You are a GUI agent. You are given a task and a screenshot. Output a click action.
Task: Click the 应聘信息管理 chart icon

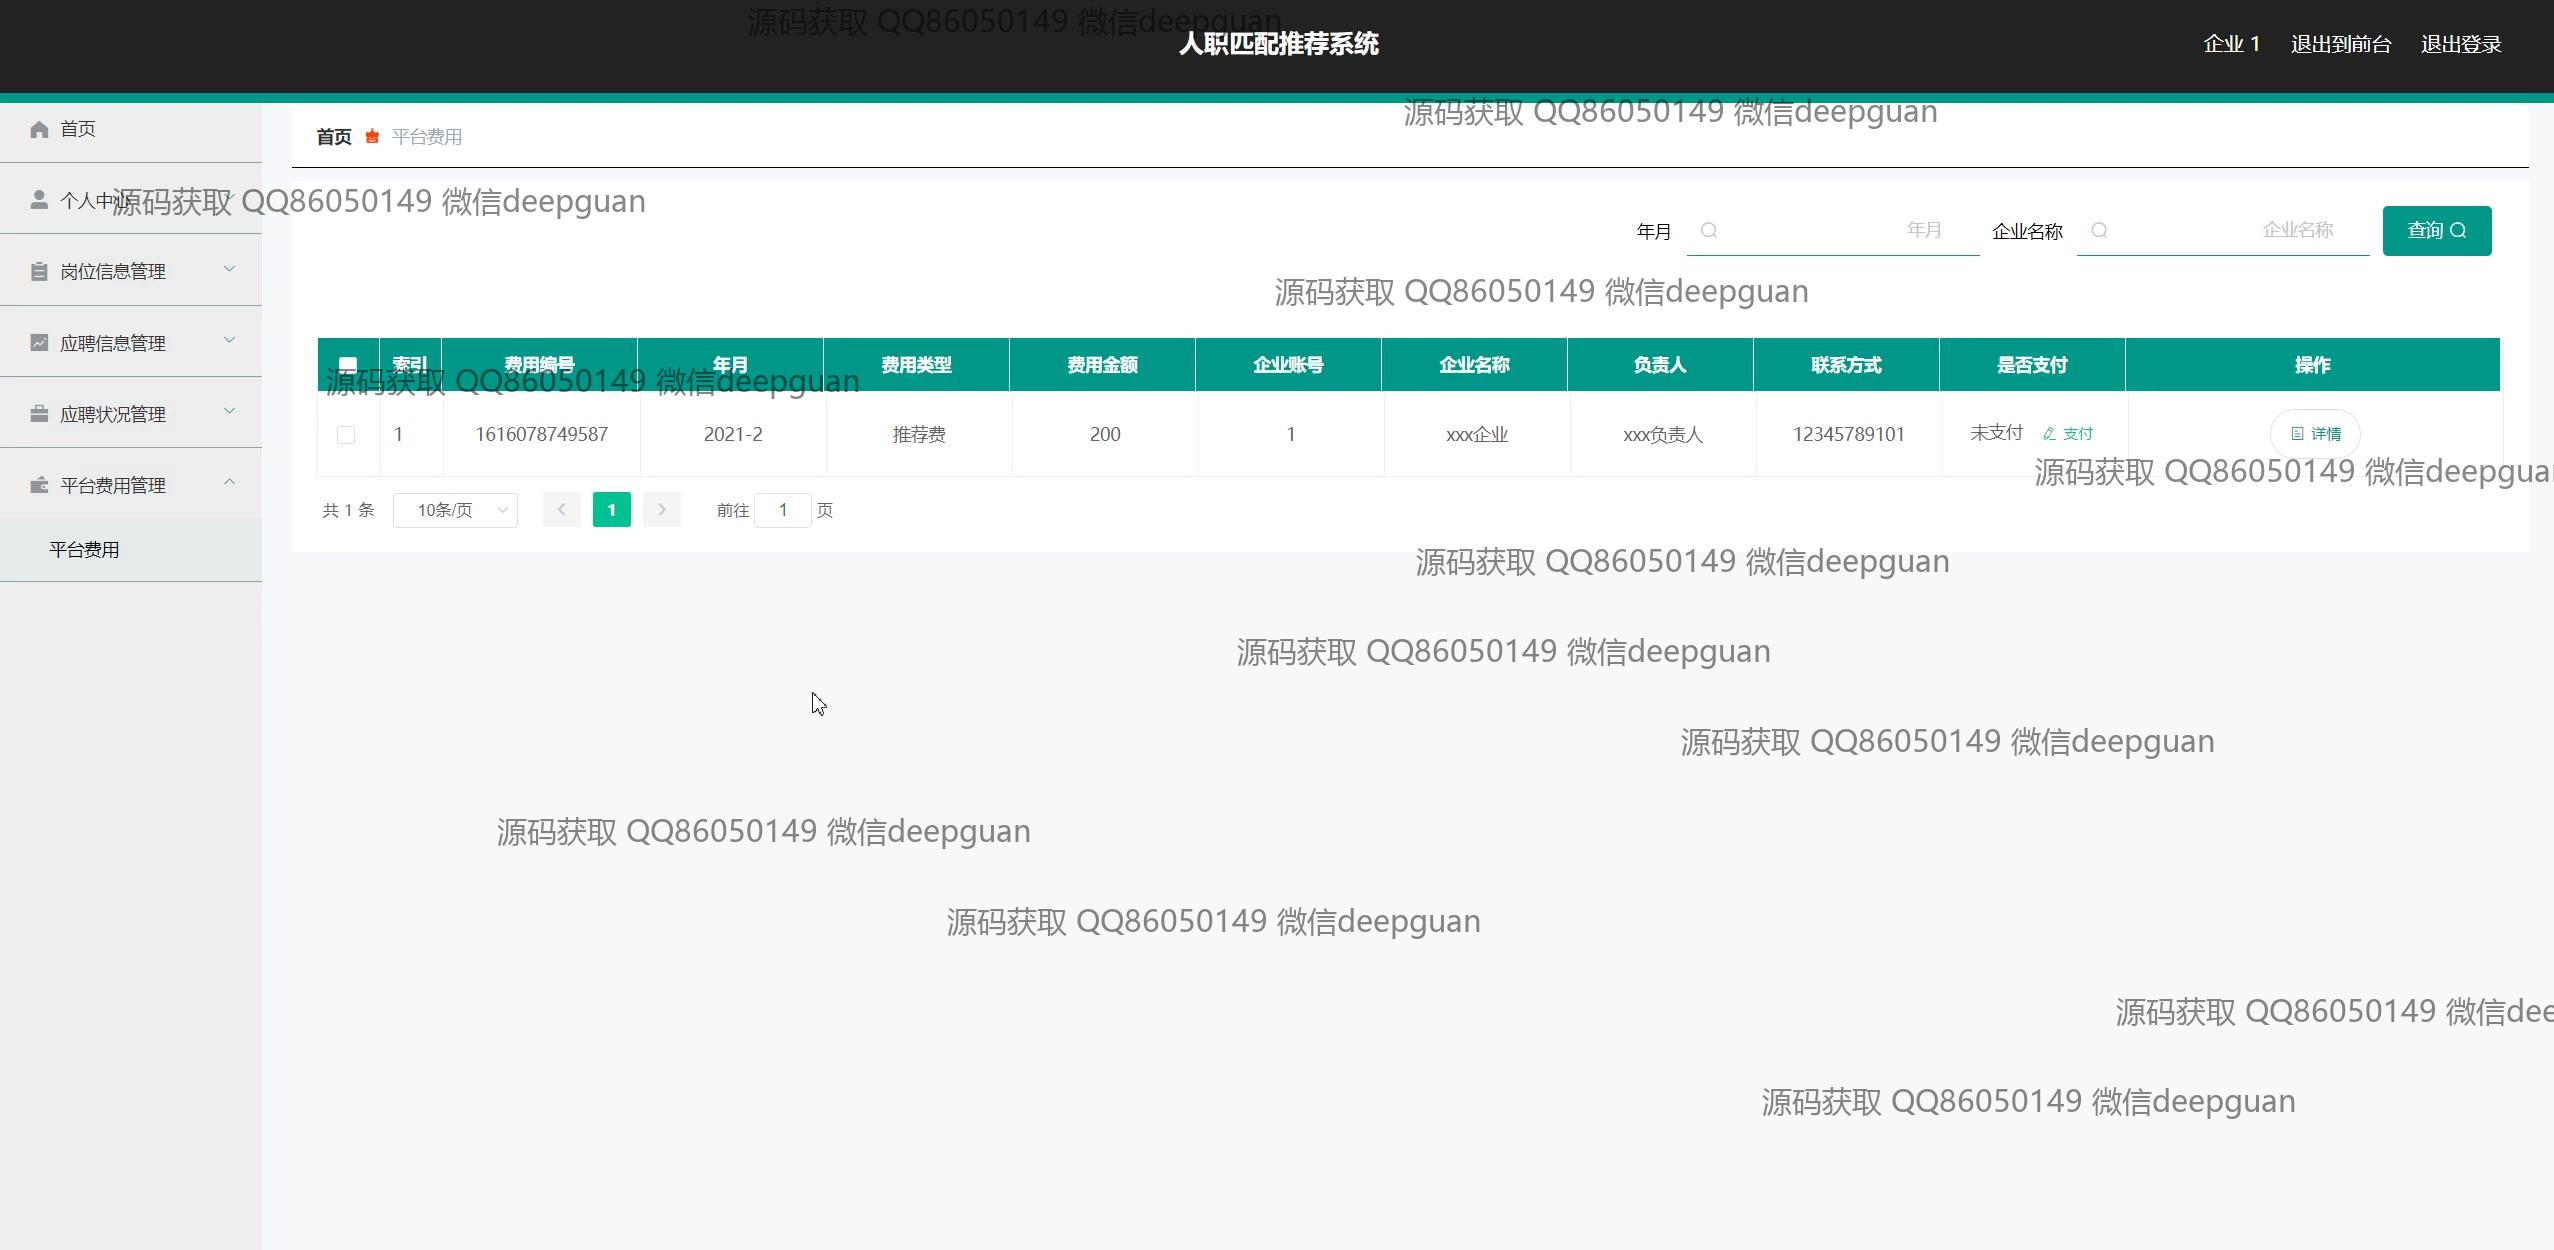(39, 343)
